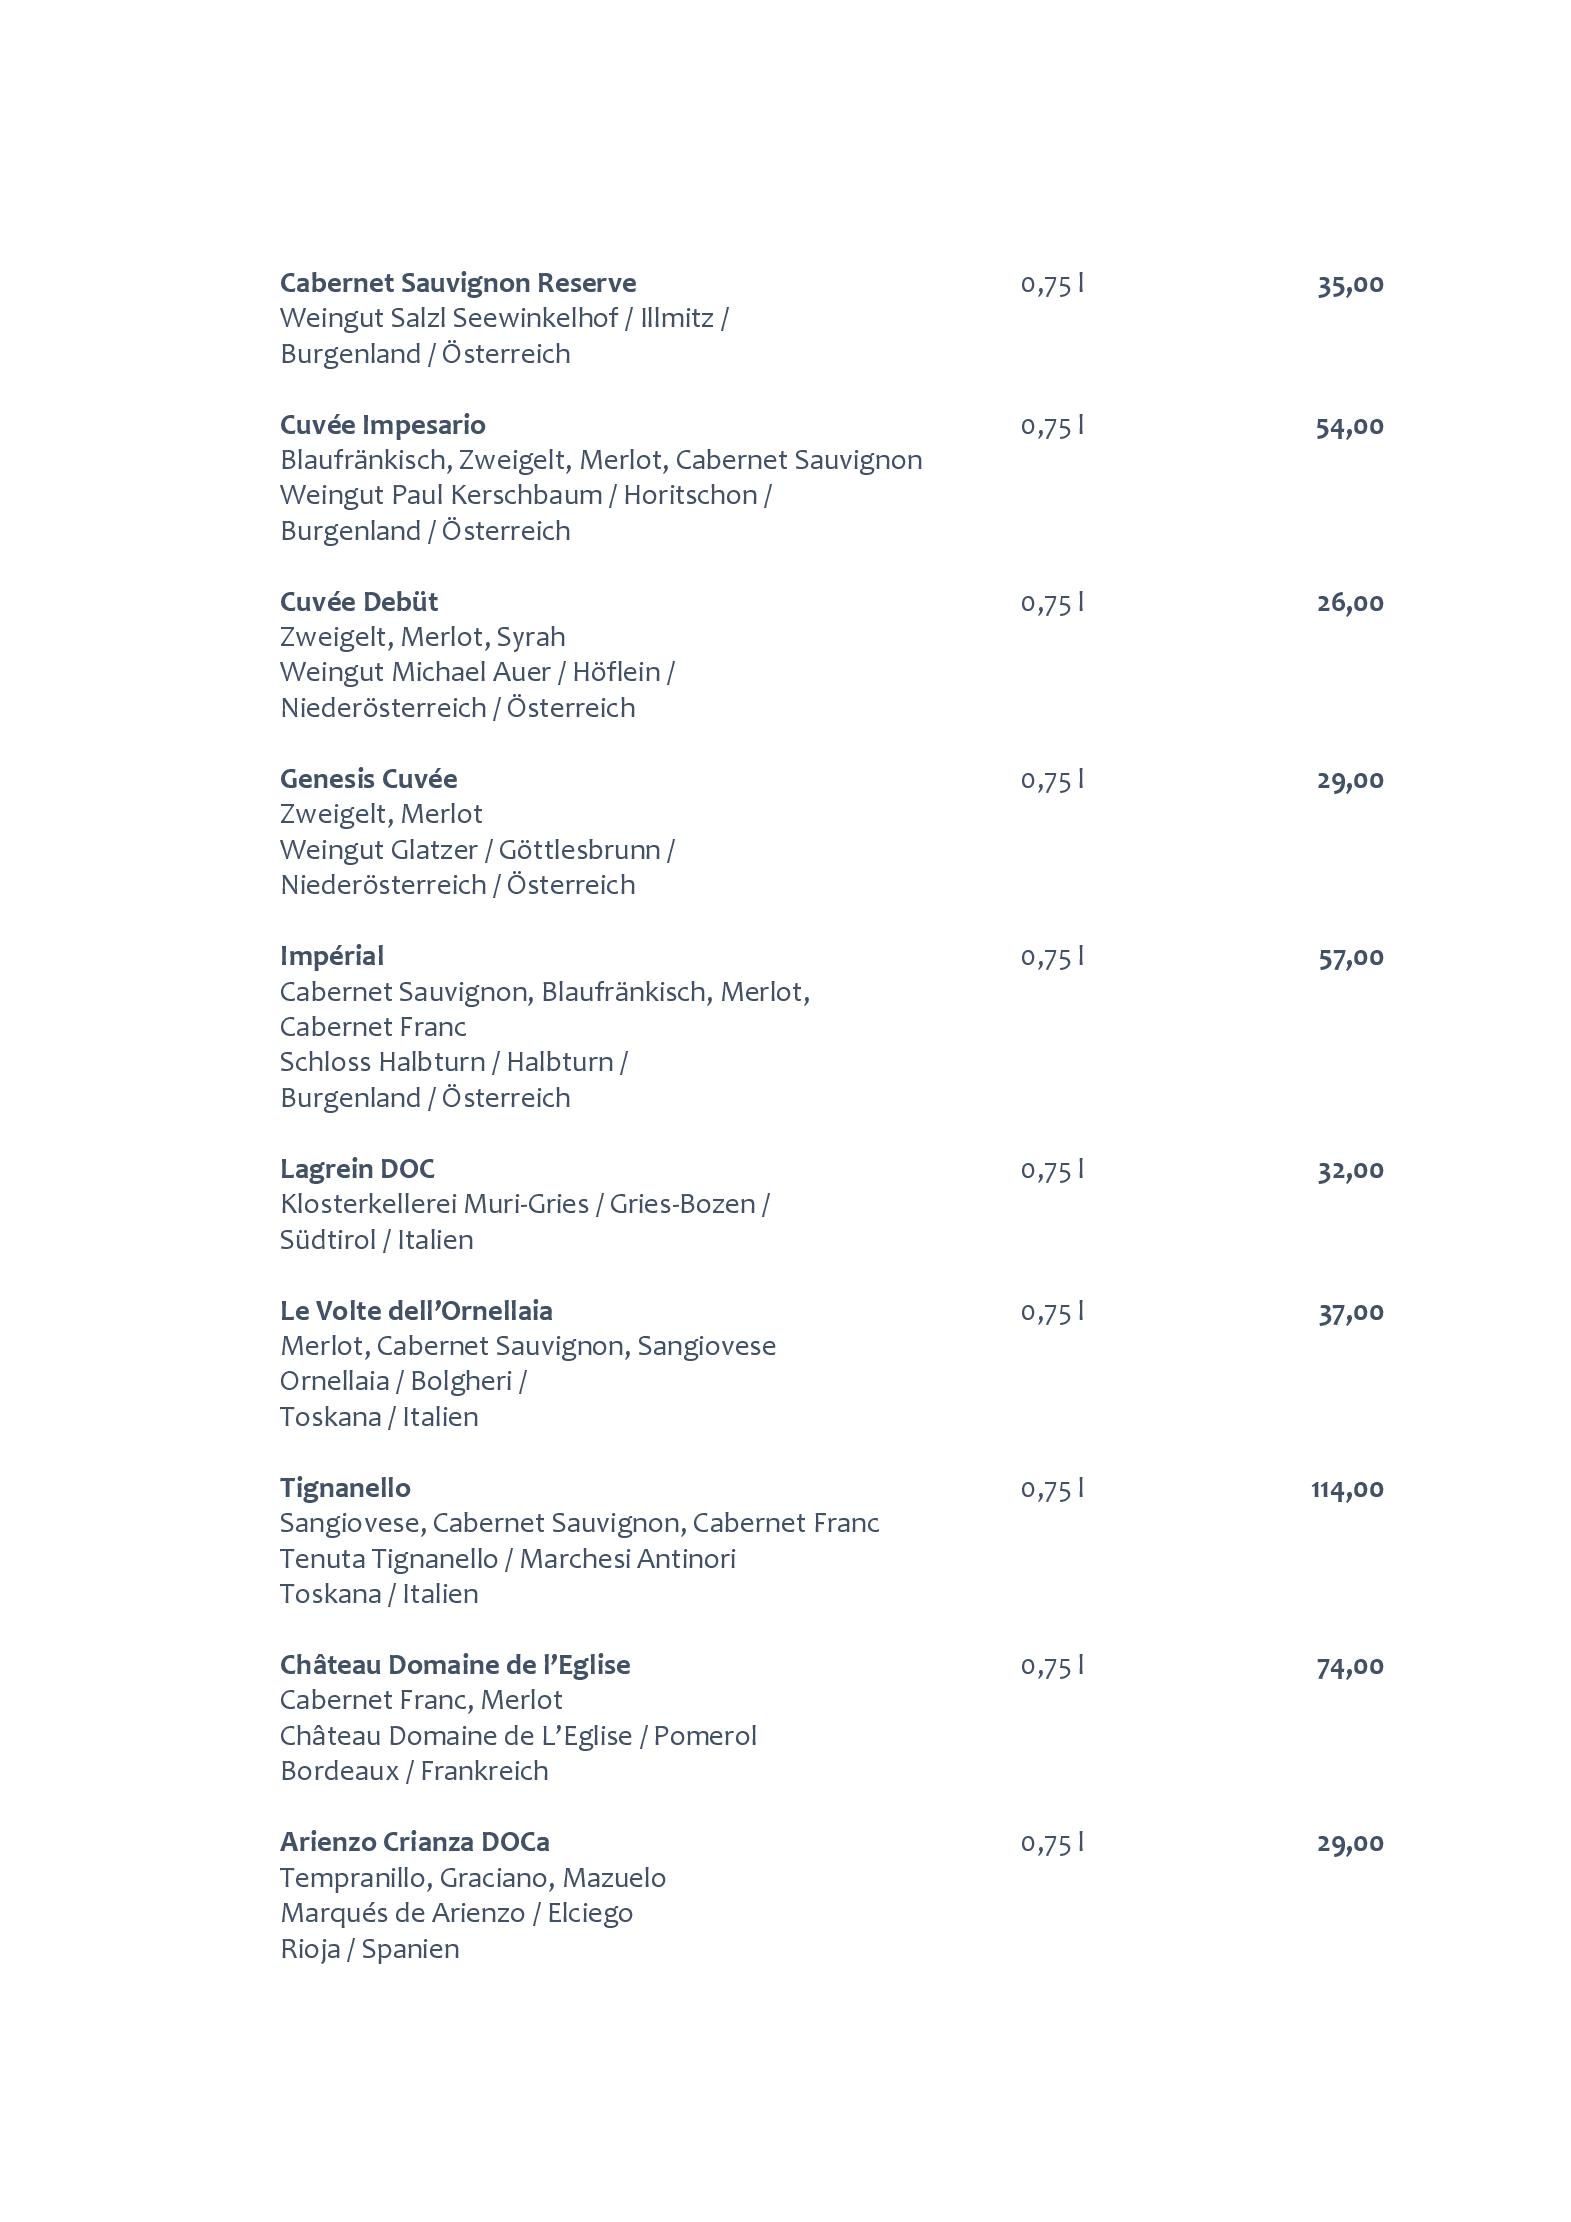Click the Château Domaine de l'Eglise title

click(455, 1665)
